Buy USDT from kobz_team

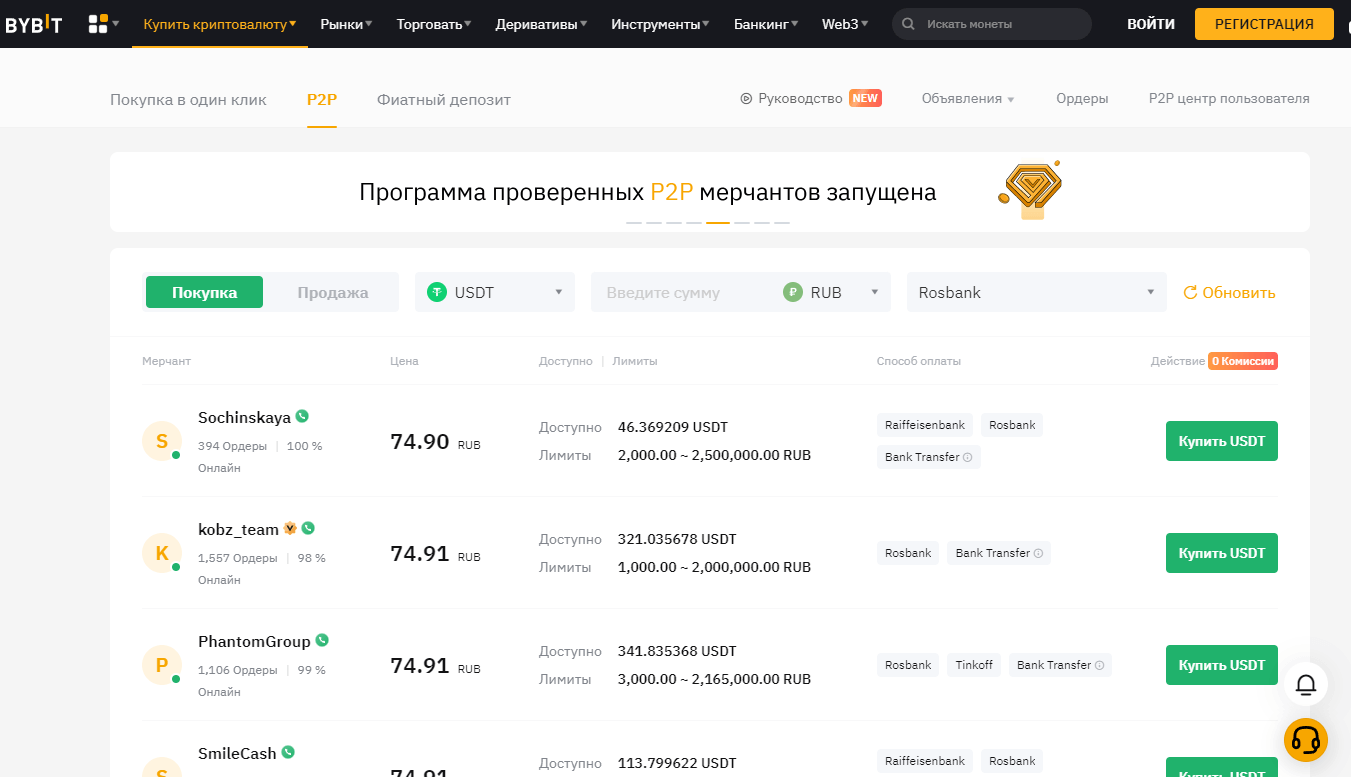pos(1222,553)
